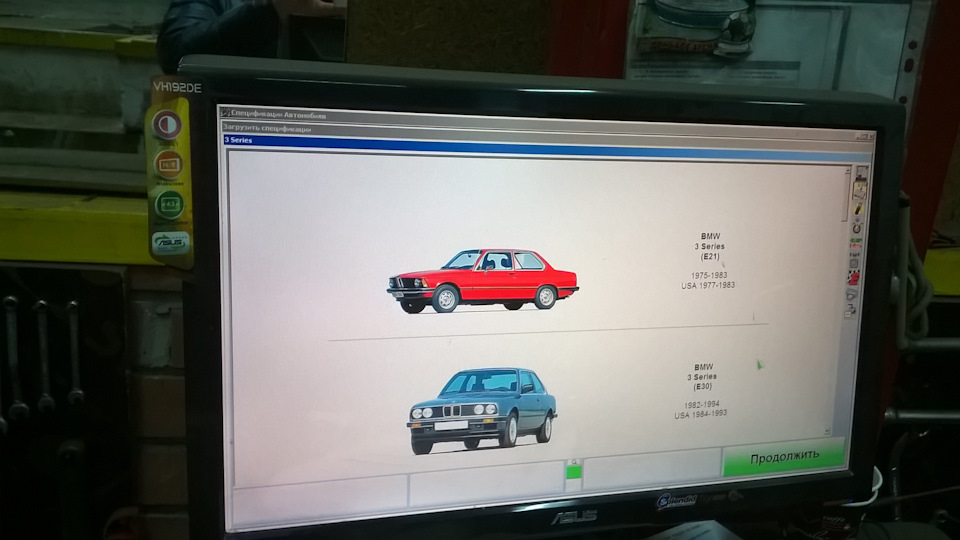Click the printer icon in right toolbar
The height and width of the screenshot is (540, 960).
[852, 294]
